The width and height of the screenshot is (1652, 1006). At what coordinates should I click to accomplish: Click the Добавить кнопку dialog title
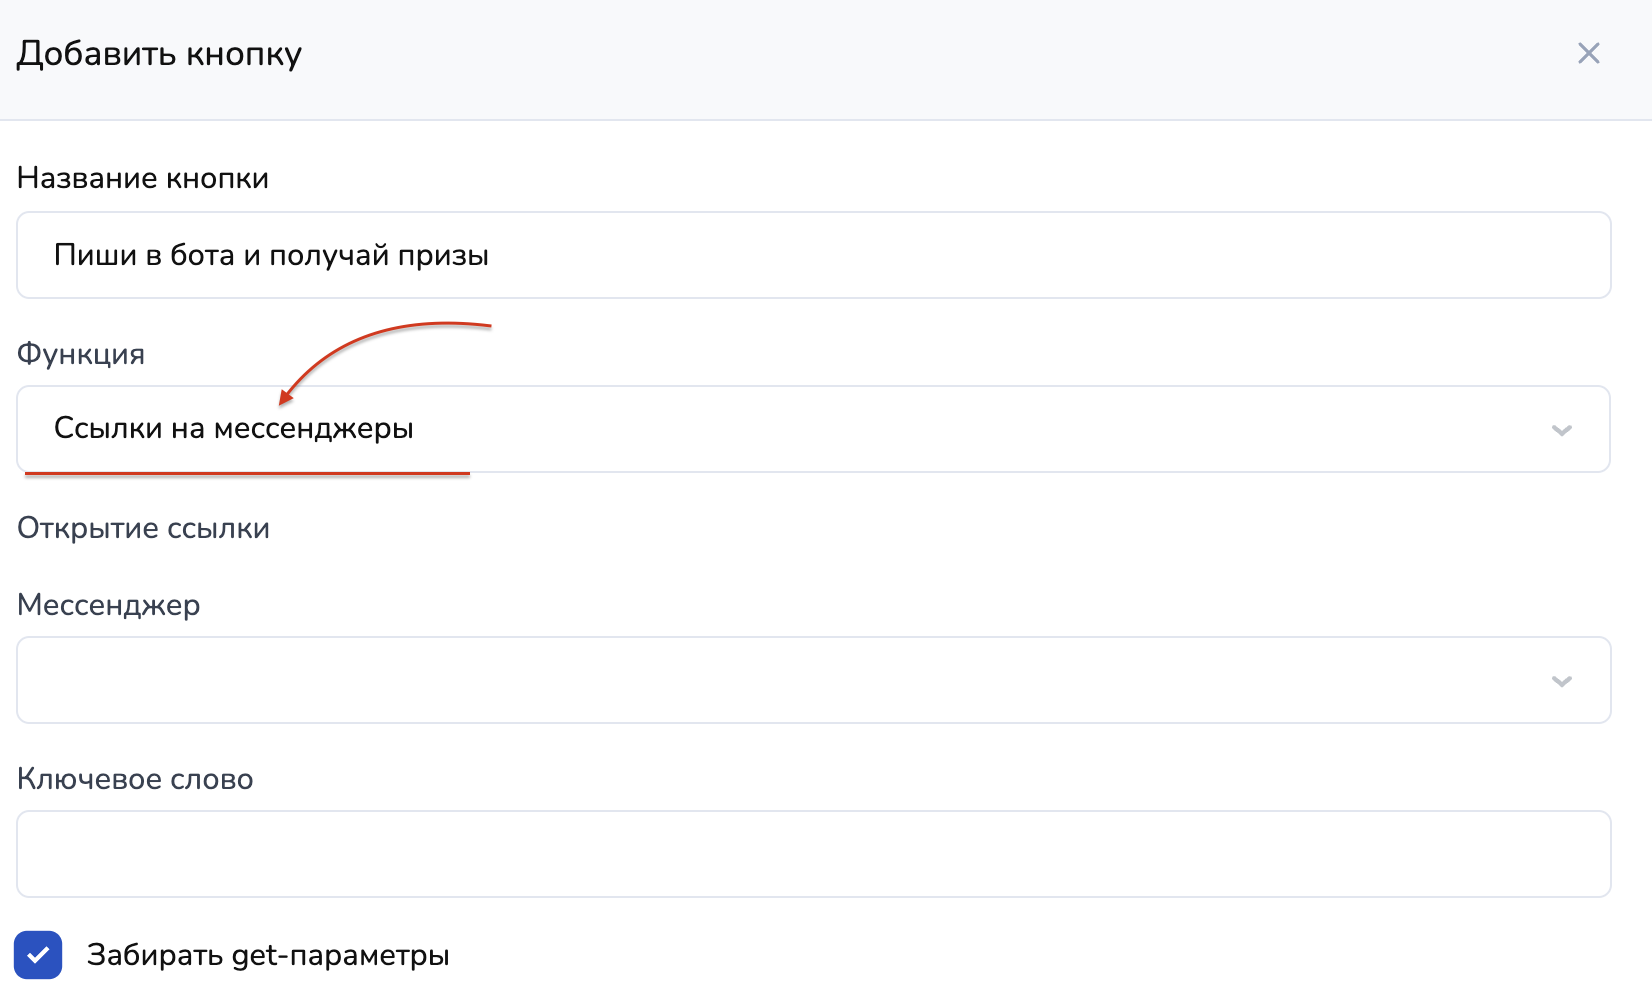click(x=159, y=53)
